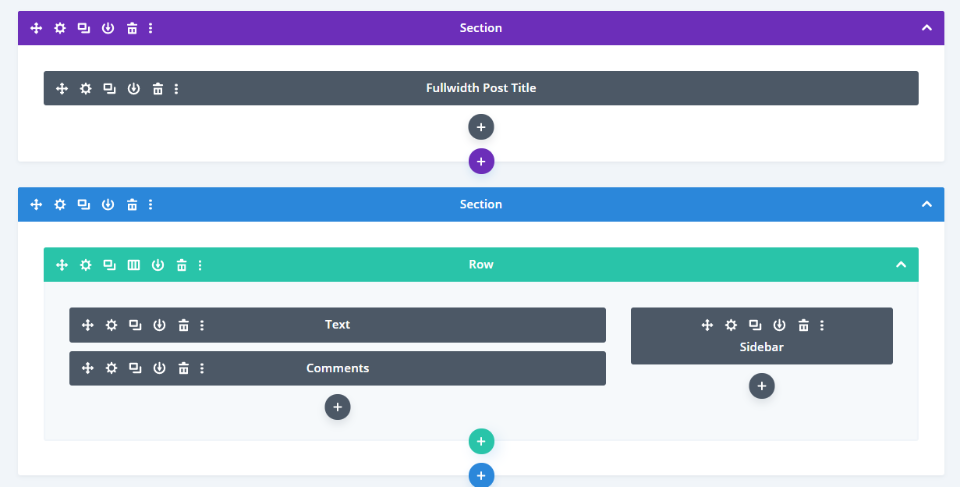Image resolution: width=960 pixels, height=487 pixels.
Task: Disable the Fullwidth Post Title module
Action: pos(134,88)
